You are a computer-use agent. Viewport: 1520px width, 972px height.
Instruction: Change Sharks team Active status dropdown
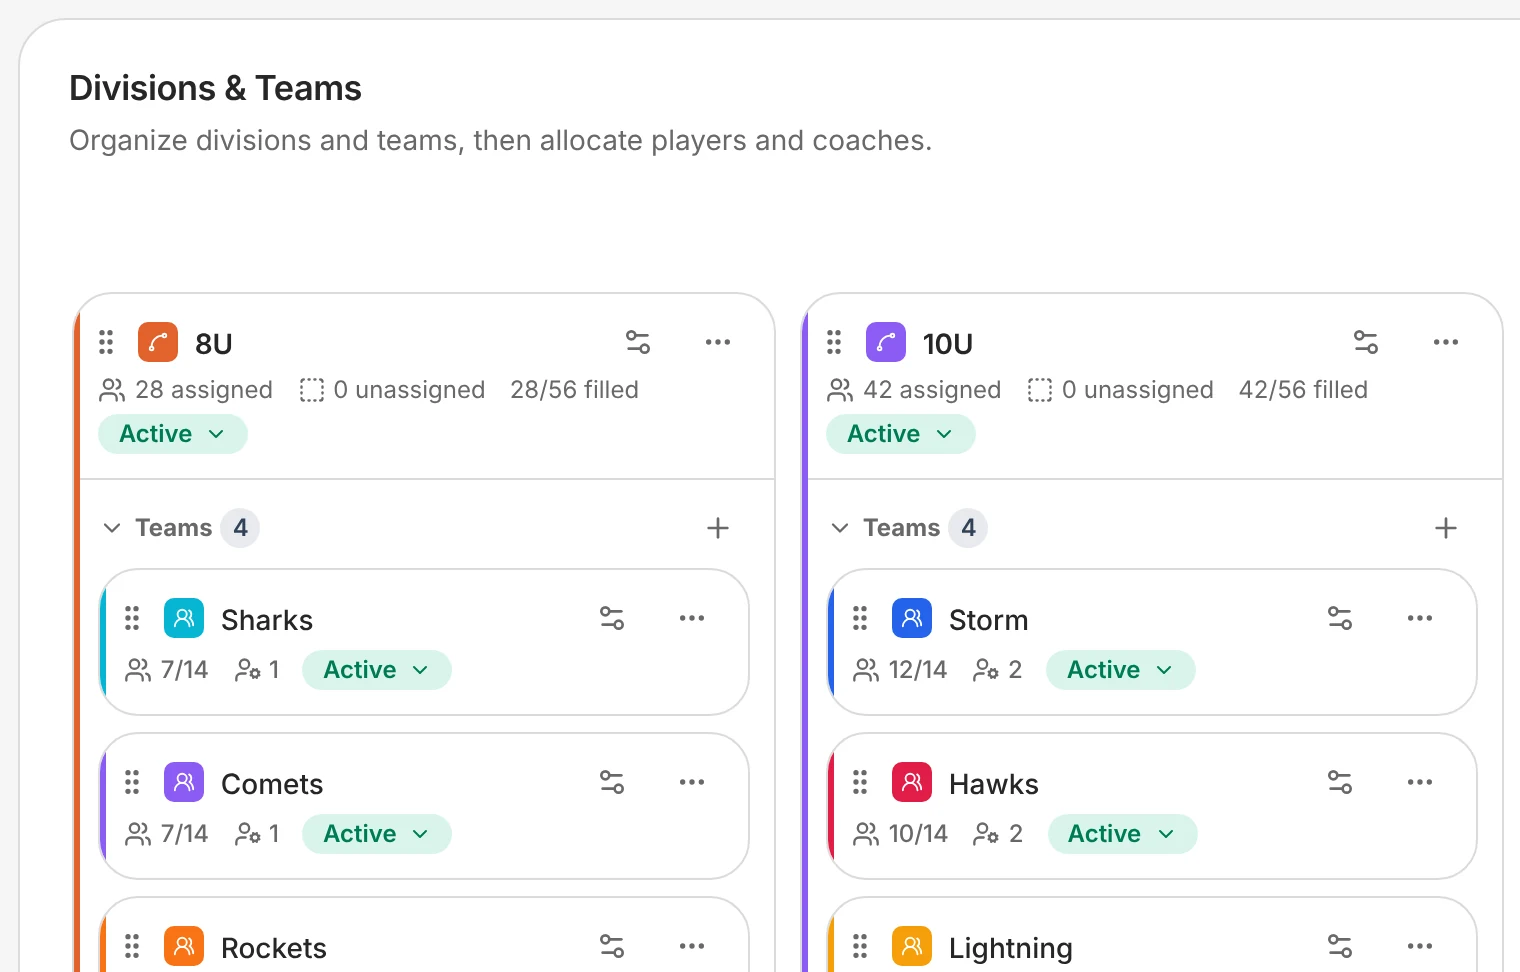[x=377, y=670]
